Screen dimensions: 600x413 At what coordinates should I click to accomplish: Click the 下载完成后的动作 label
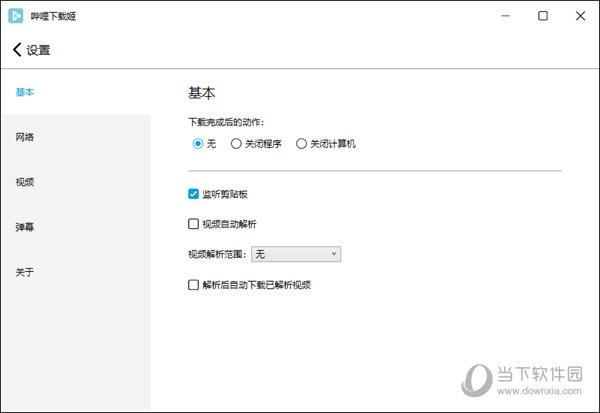click(x=226, y=122)
